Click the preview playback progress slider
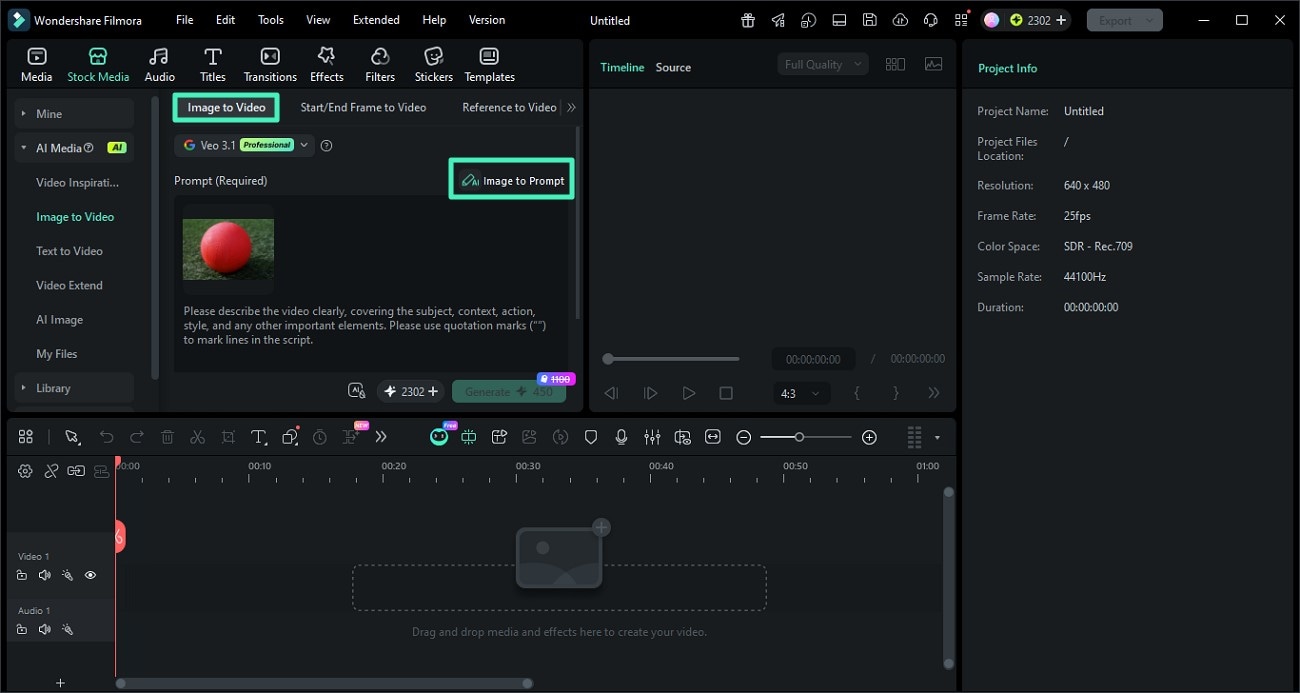1300x693 pixels. 672,358
